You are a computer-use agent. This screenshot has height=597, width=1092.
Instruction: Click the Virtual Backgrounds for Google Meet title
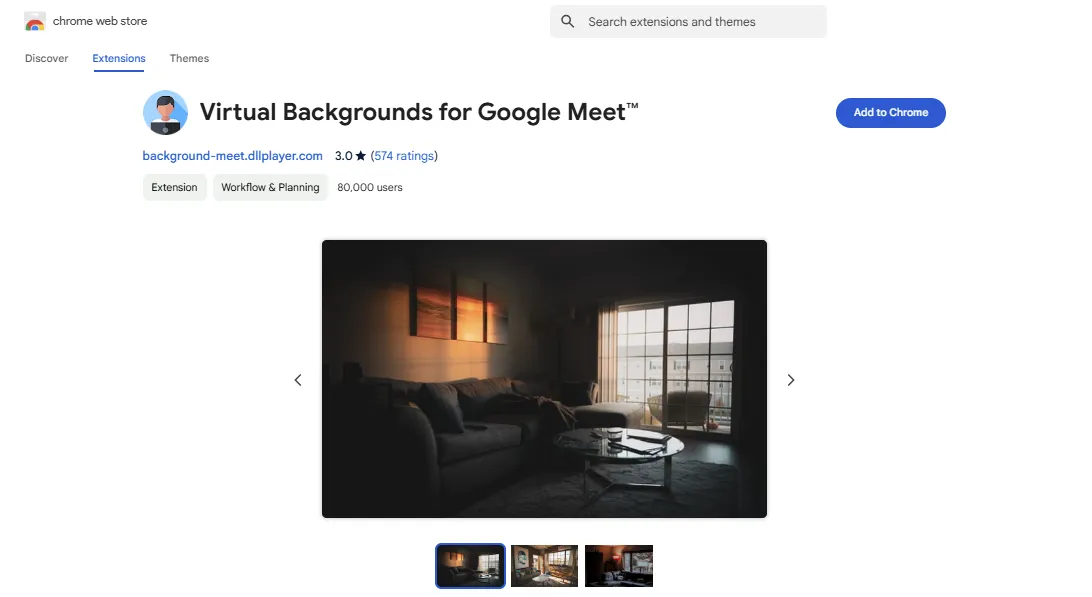[x=419, y=112]
